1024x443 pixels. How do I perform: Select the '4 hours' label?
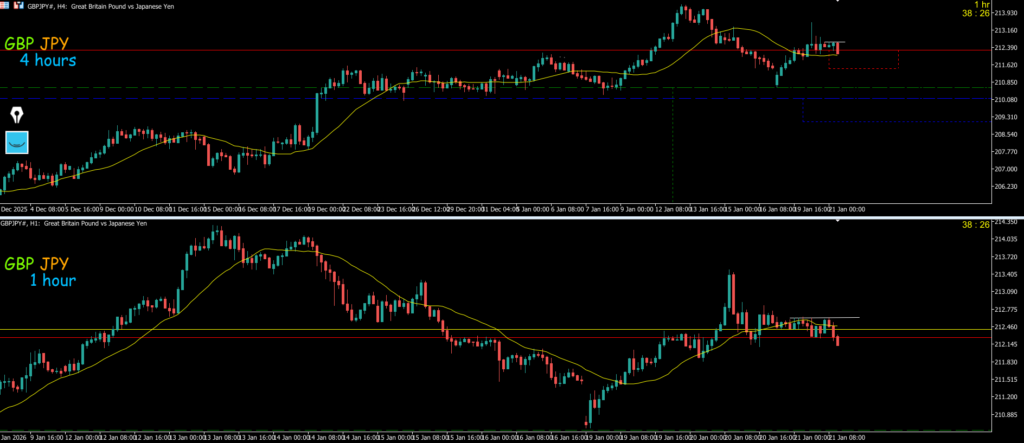point(48,61)
